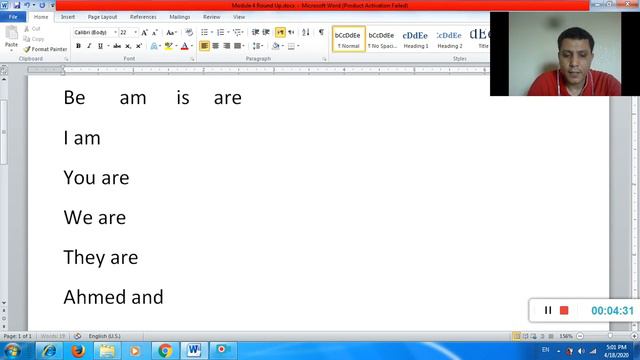
Task: Click the Save icon in quick access toolbar
Action: [x=17, y=5]
